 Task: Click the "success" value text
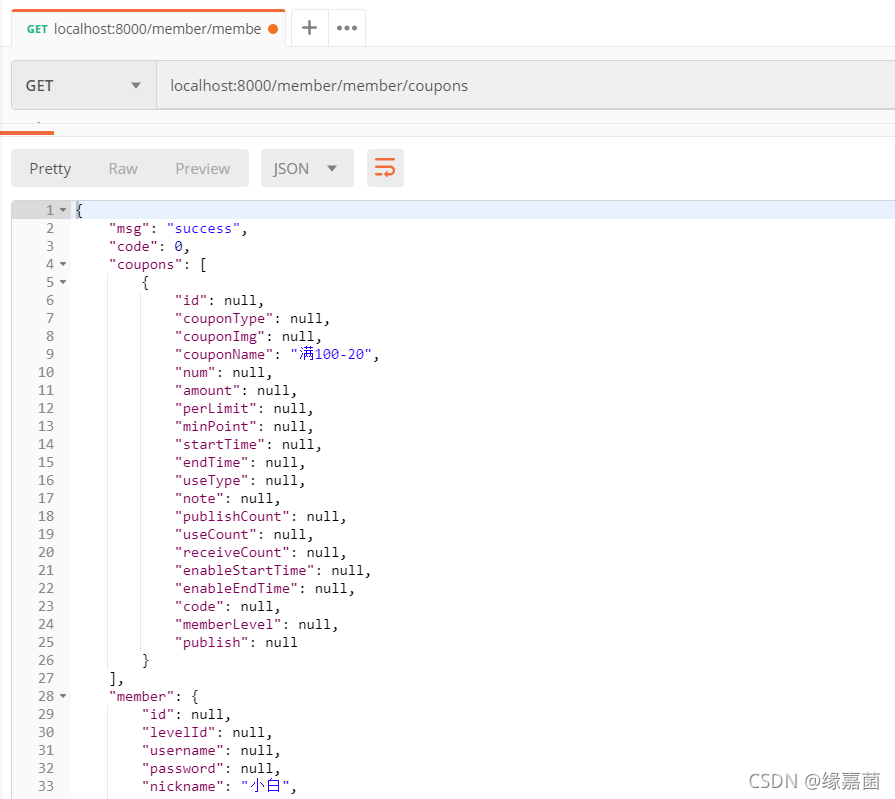[x=203, y=228]
